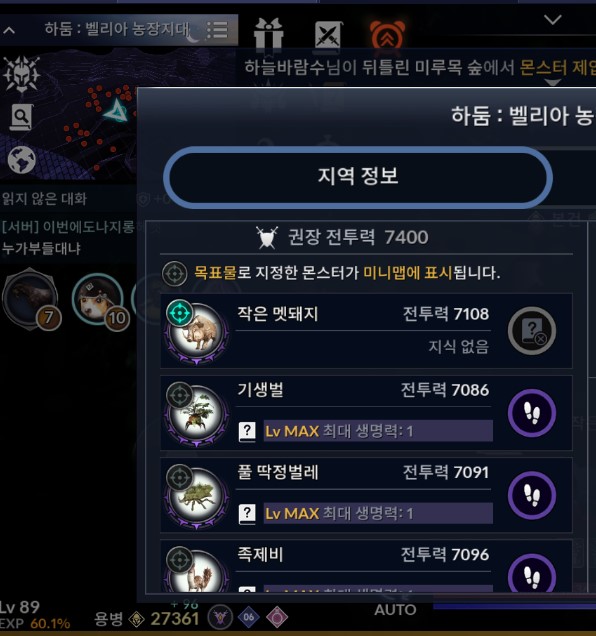Click the dog pet portrait level 10

click(x=98, y=300)
